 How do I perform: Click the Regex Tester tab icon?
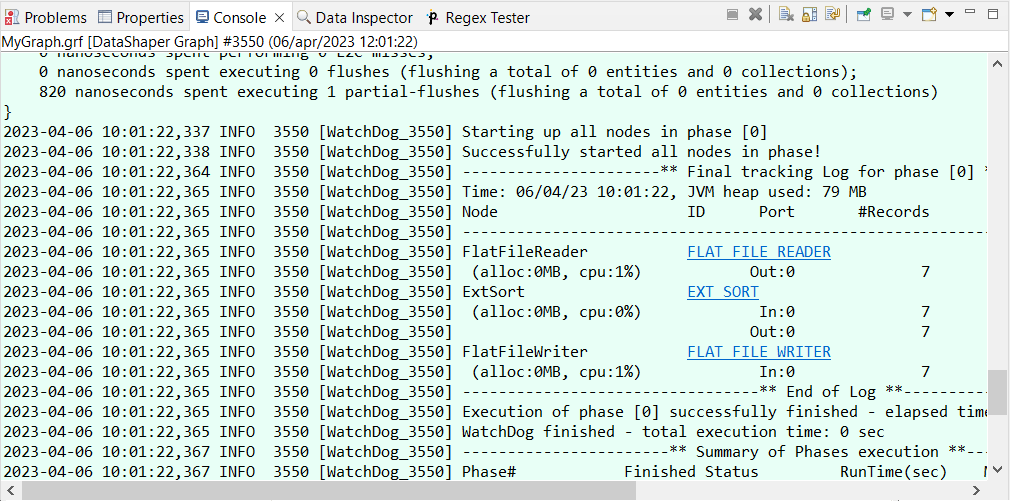point(433,18)
